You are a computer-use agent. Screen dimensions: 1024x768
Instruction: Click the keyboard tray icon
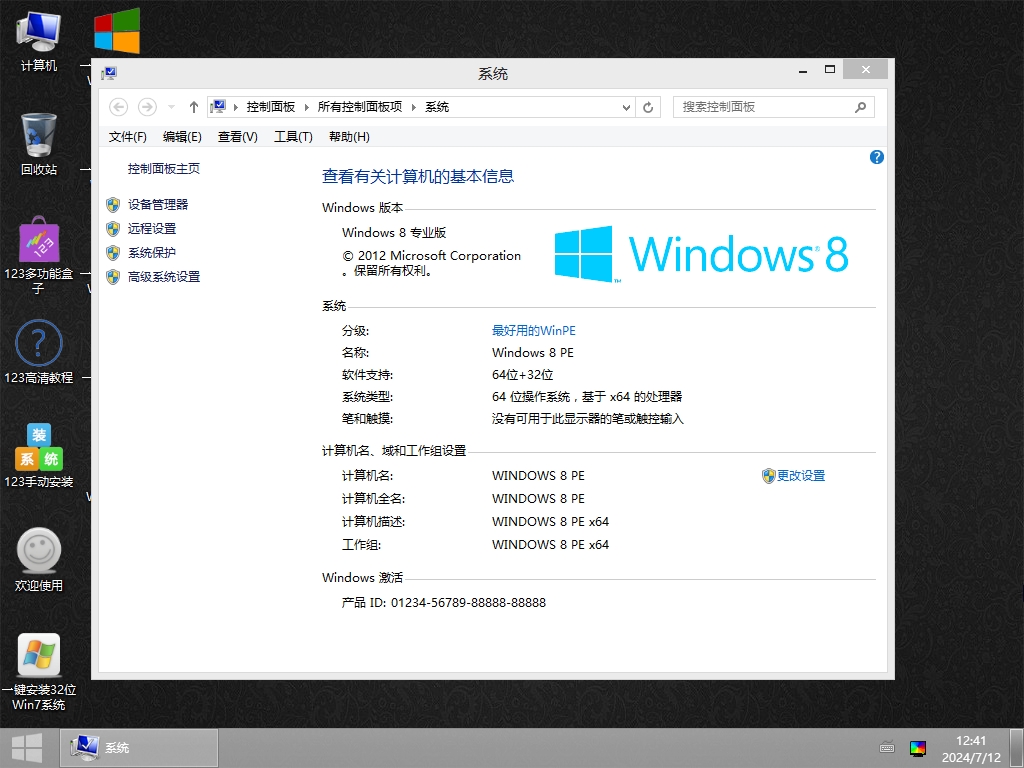click(887, 748)
